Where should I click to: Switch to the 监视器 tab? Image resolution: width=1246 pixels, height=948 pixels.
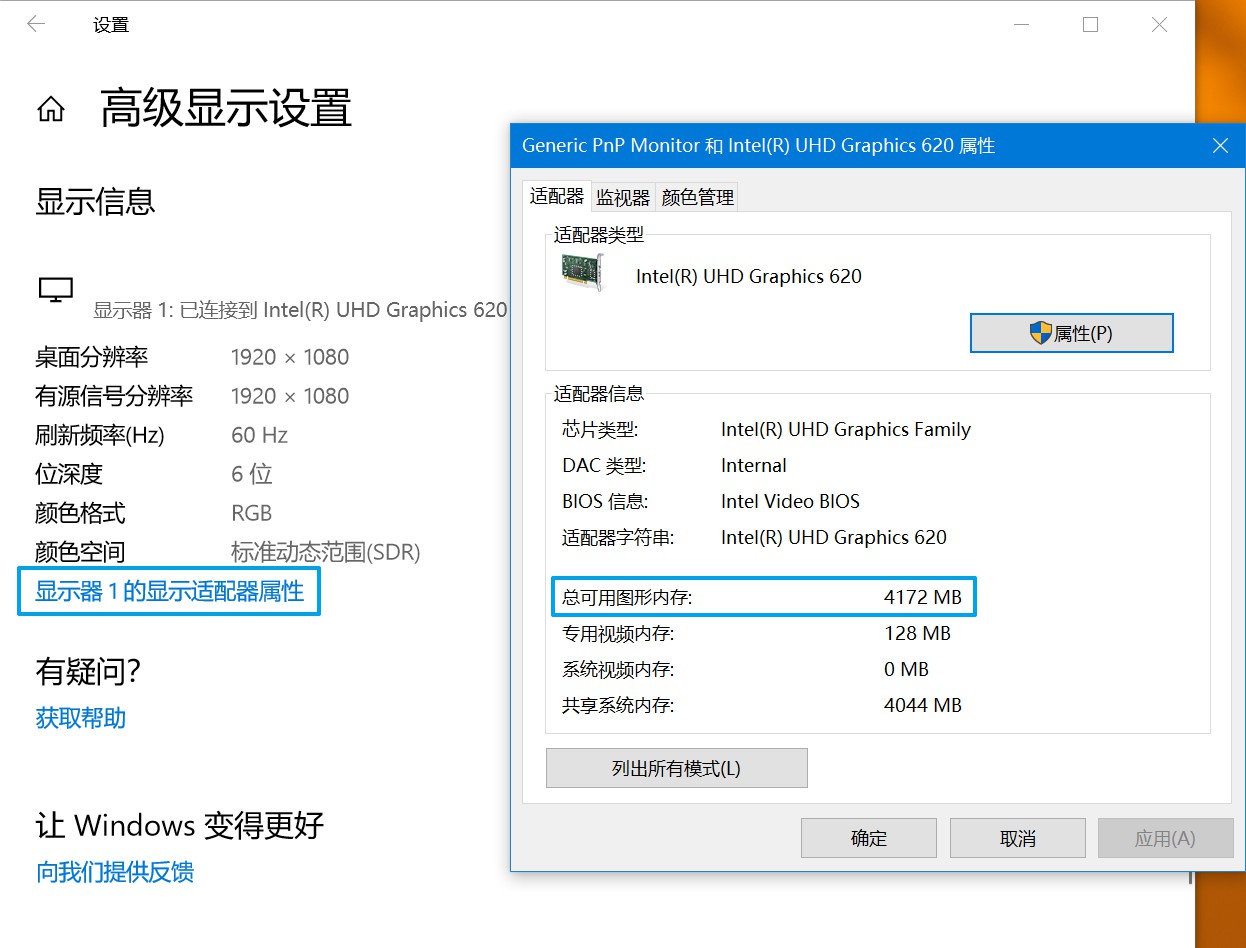623,198
